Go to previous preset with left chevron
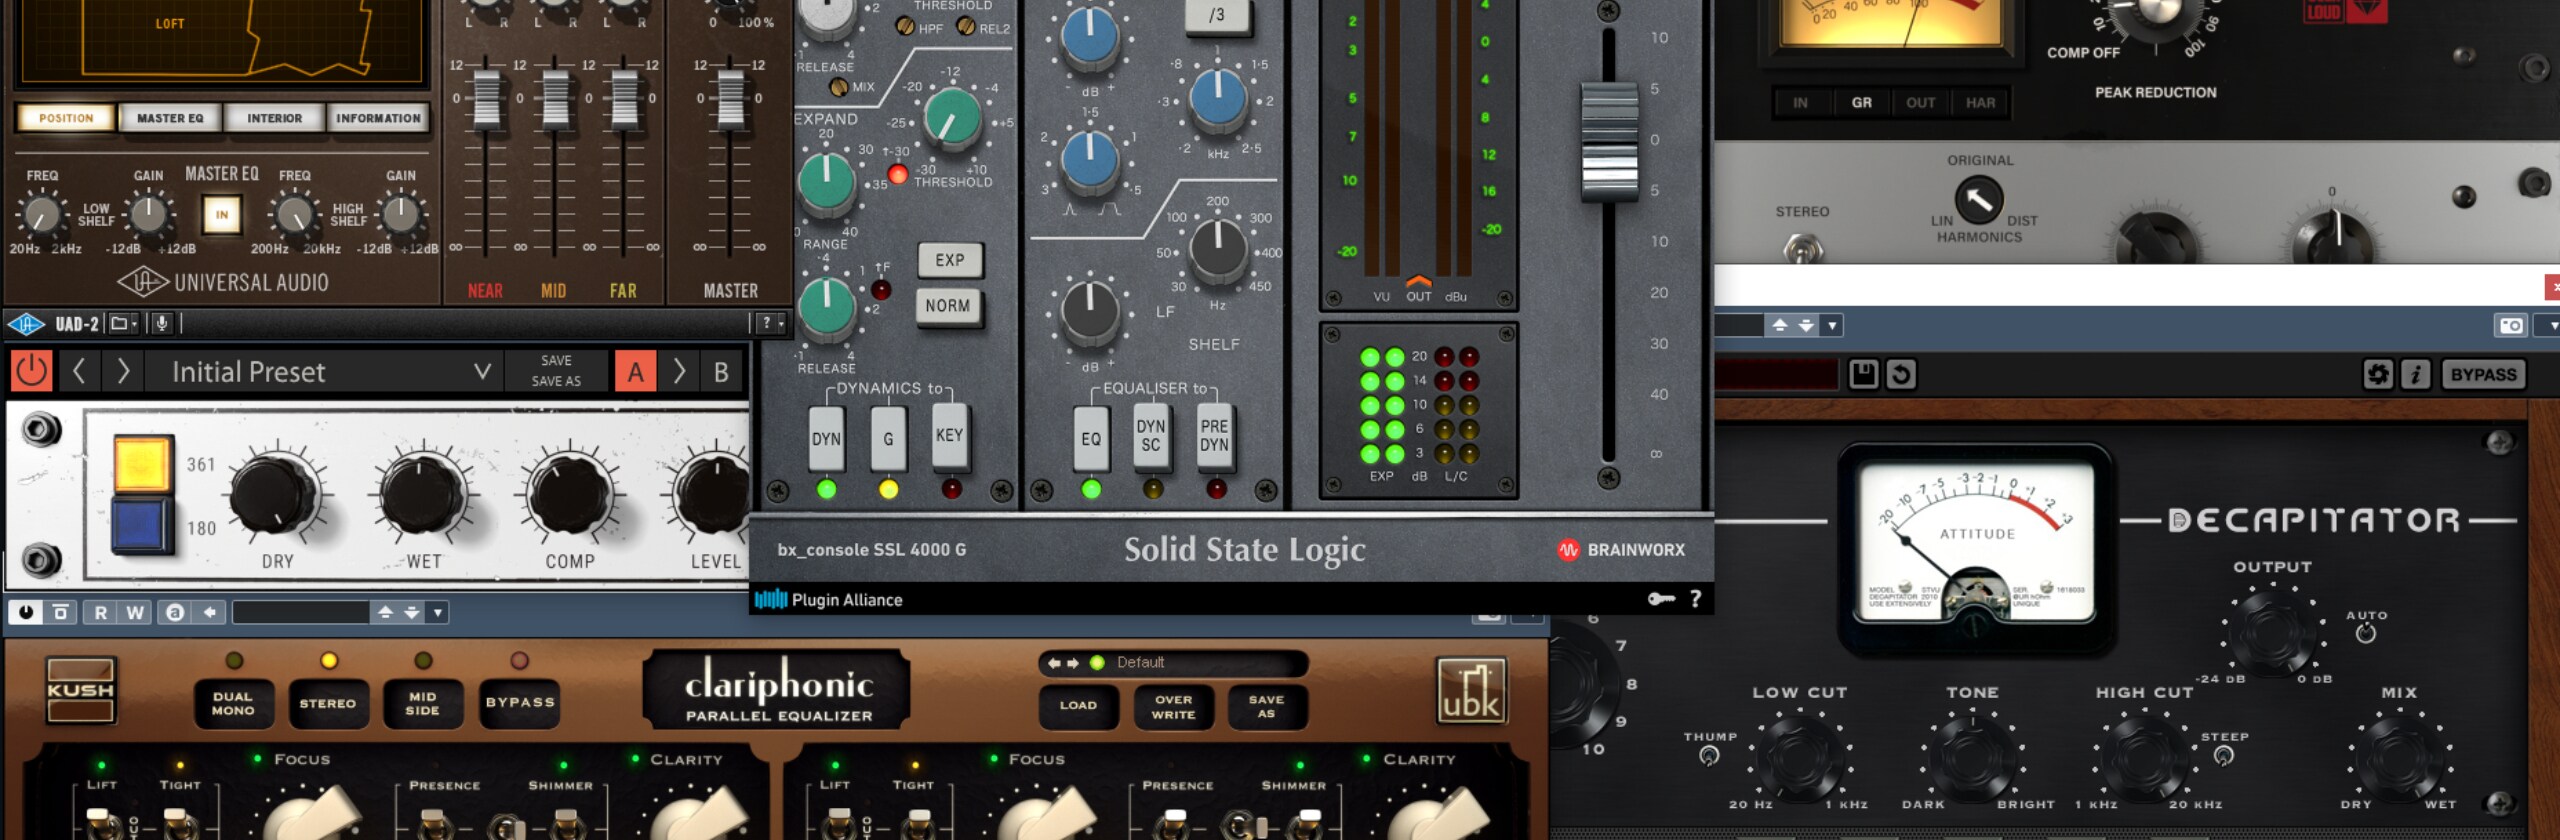Screen dimensions: 2560x840 coord(79,372)
